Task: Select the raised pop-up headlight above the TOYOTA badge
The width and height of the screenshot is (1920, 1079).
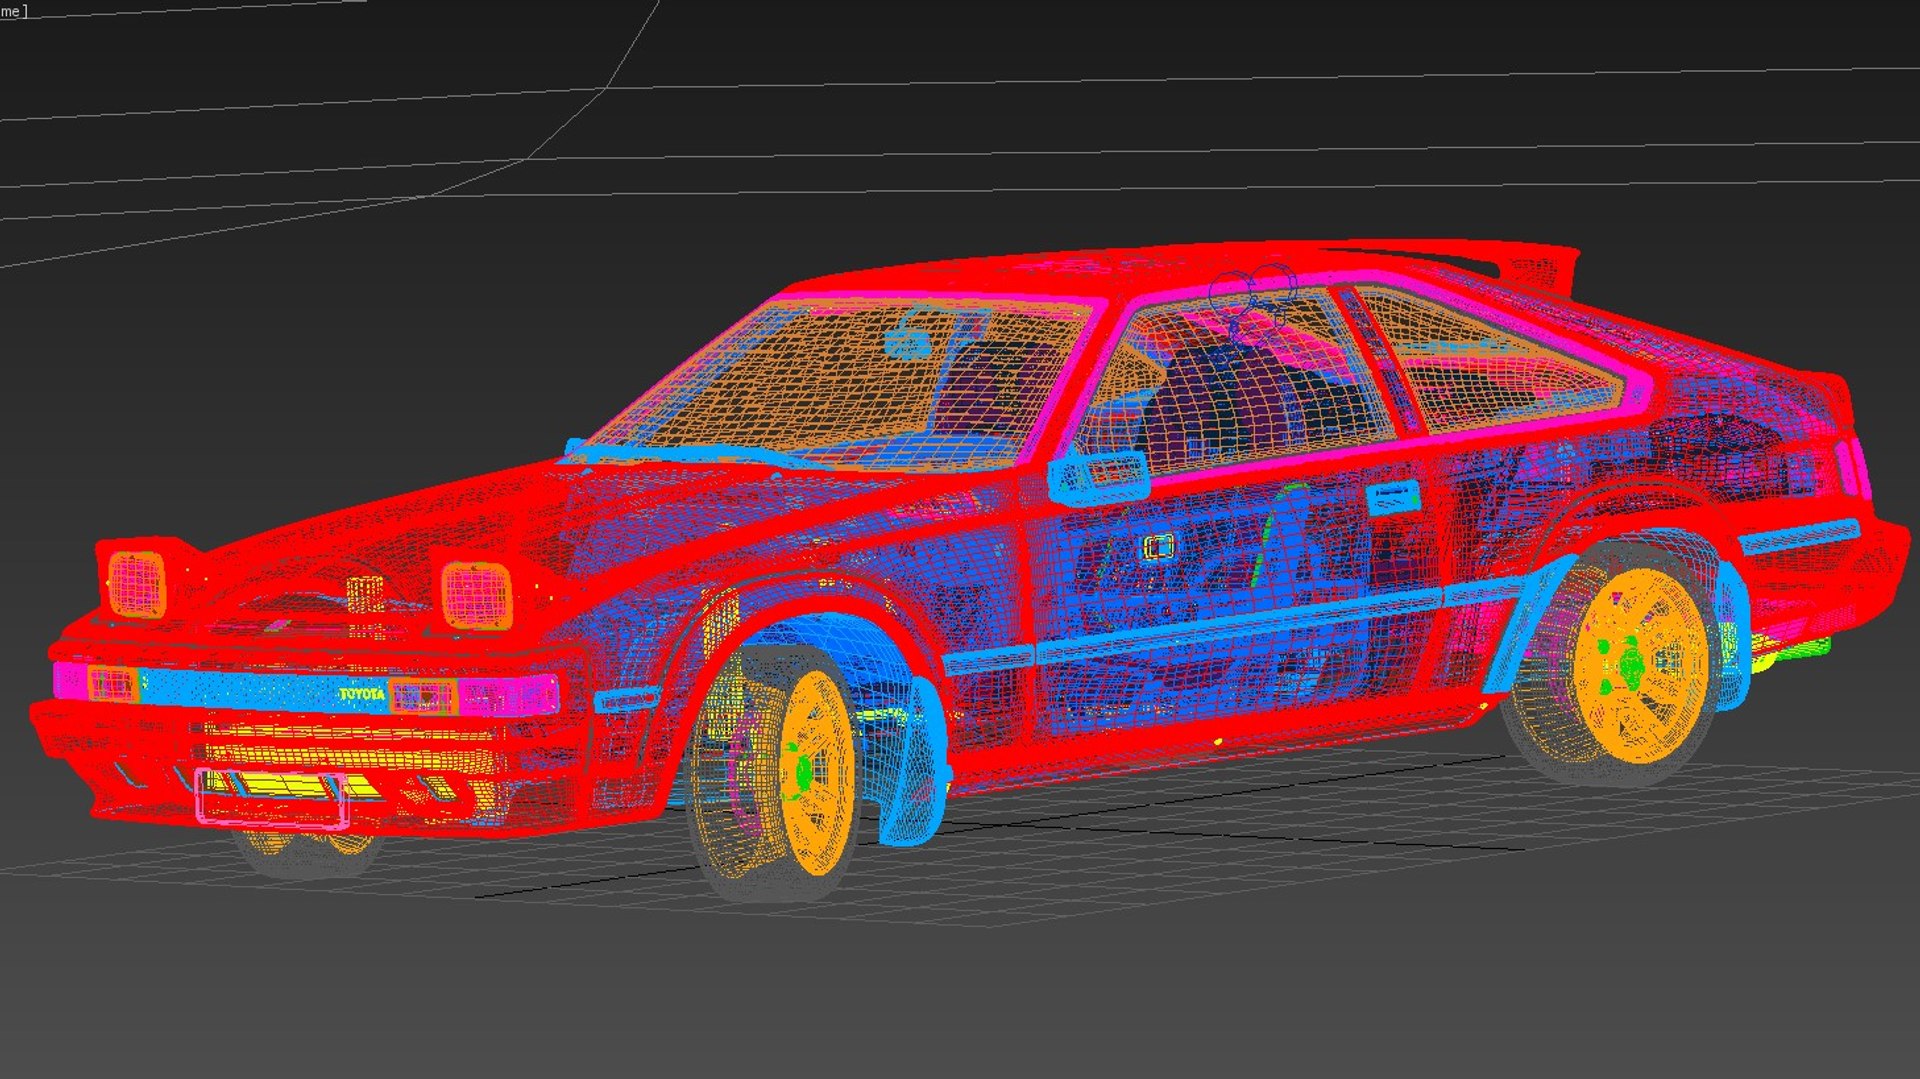Action: 476,595
